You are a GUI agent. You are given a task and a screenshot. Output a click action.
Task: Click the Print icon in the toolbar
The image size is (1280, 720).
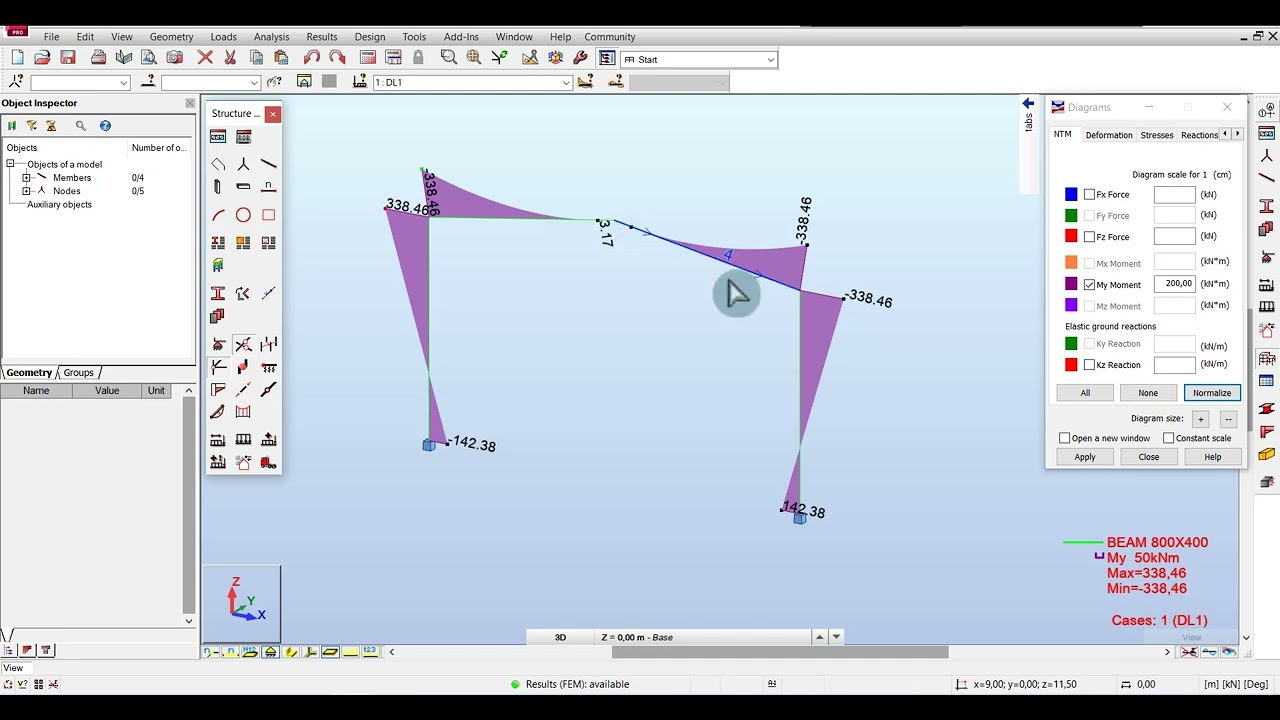click(x=98, y=58)
